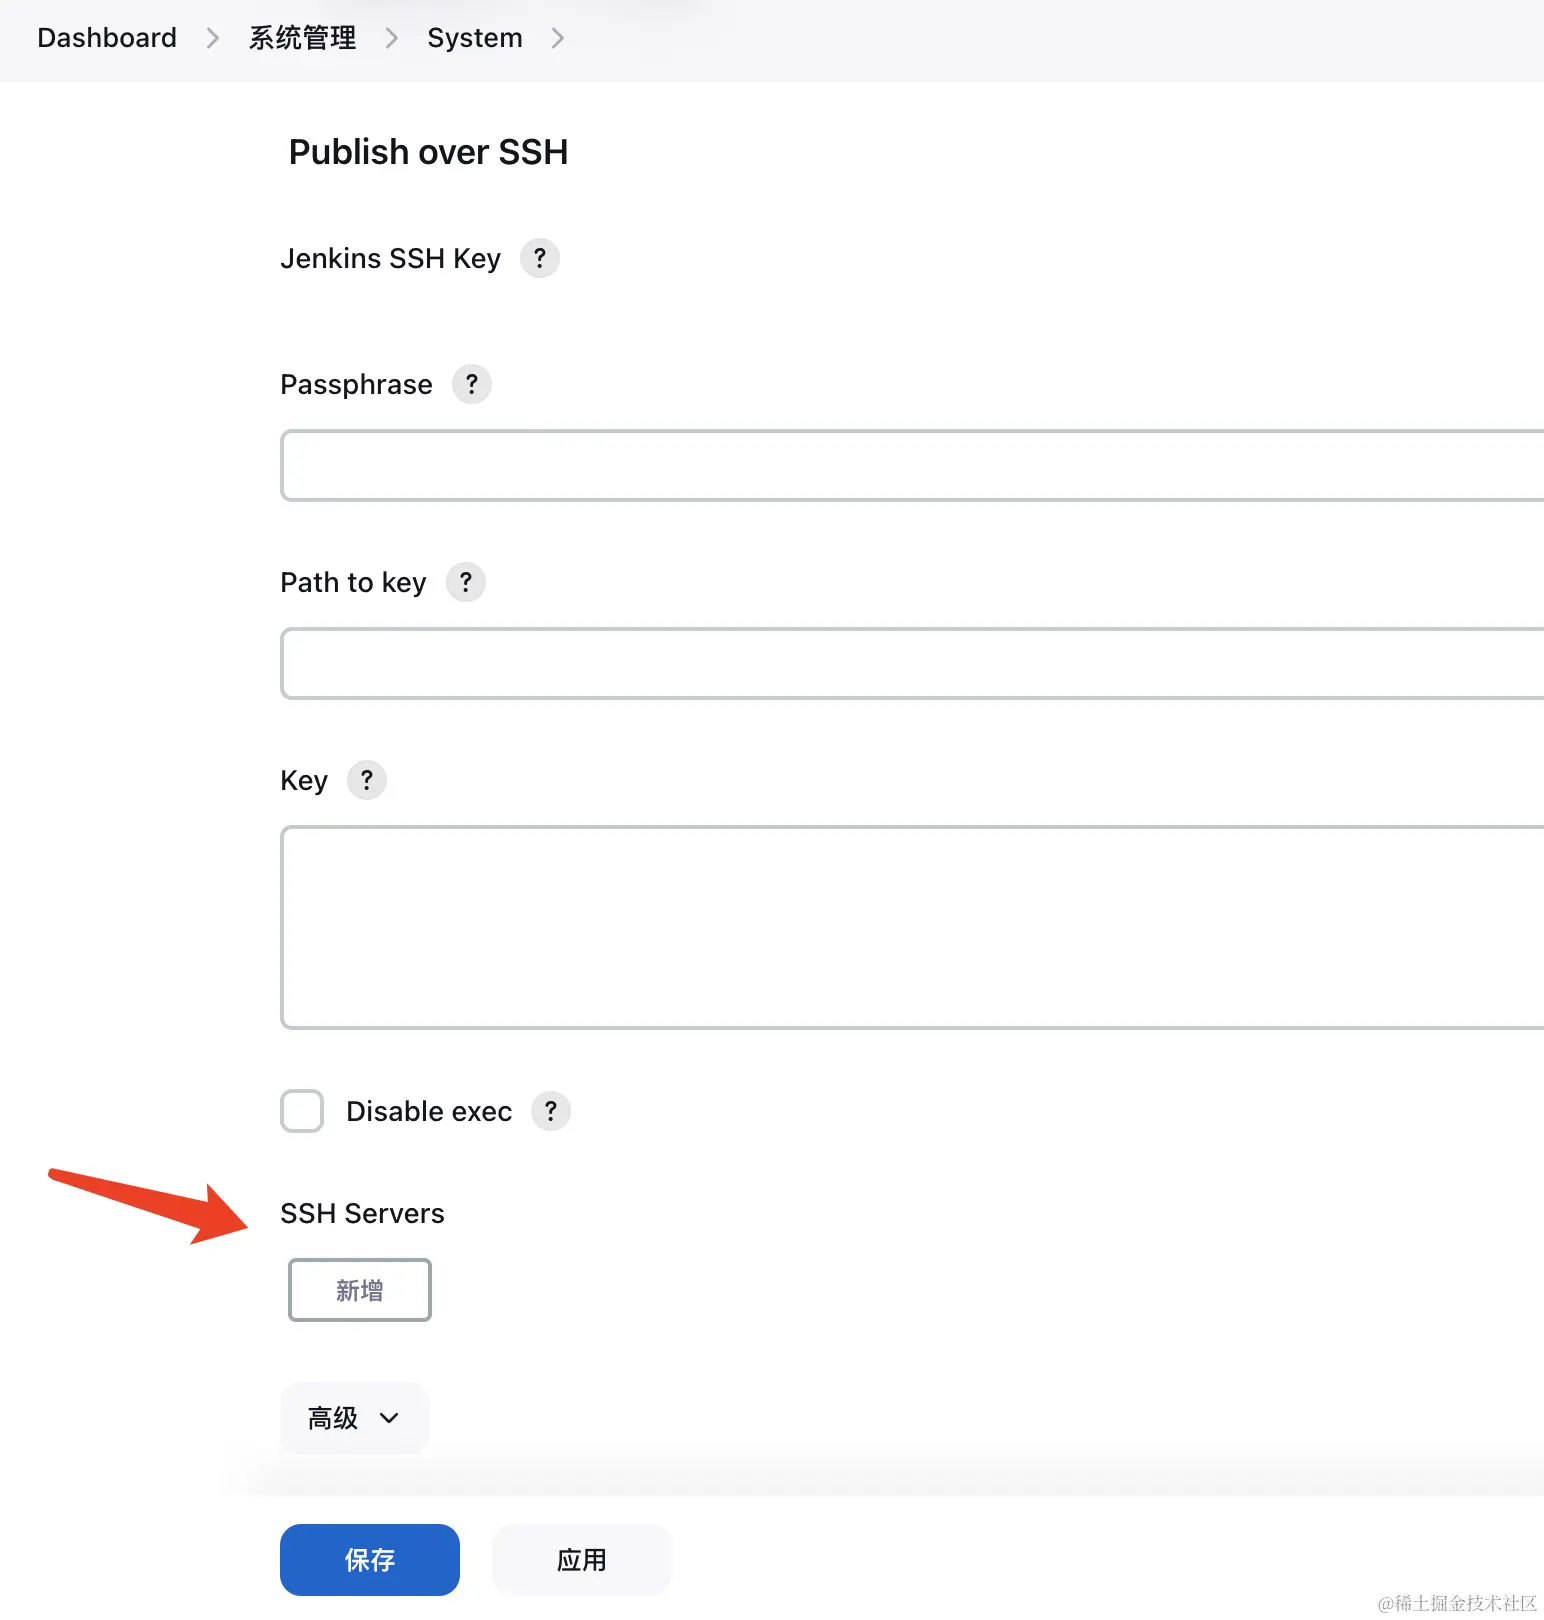
Task: Navigate to 系统管理 breadcrumb
Action: click(x=302, y=38)
